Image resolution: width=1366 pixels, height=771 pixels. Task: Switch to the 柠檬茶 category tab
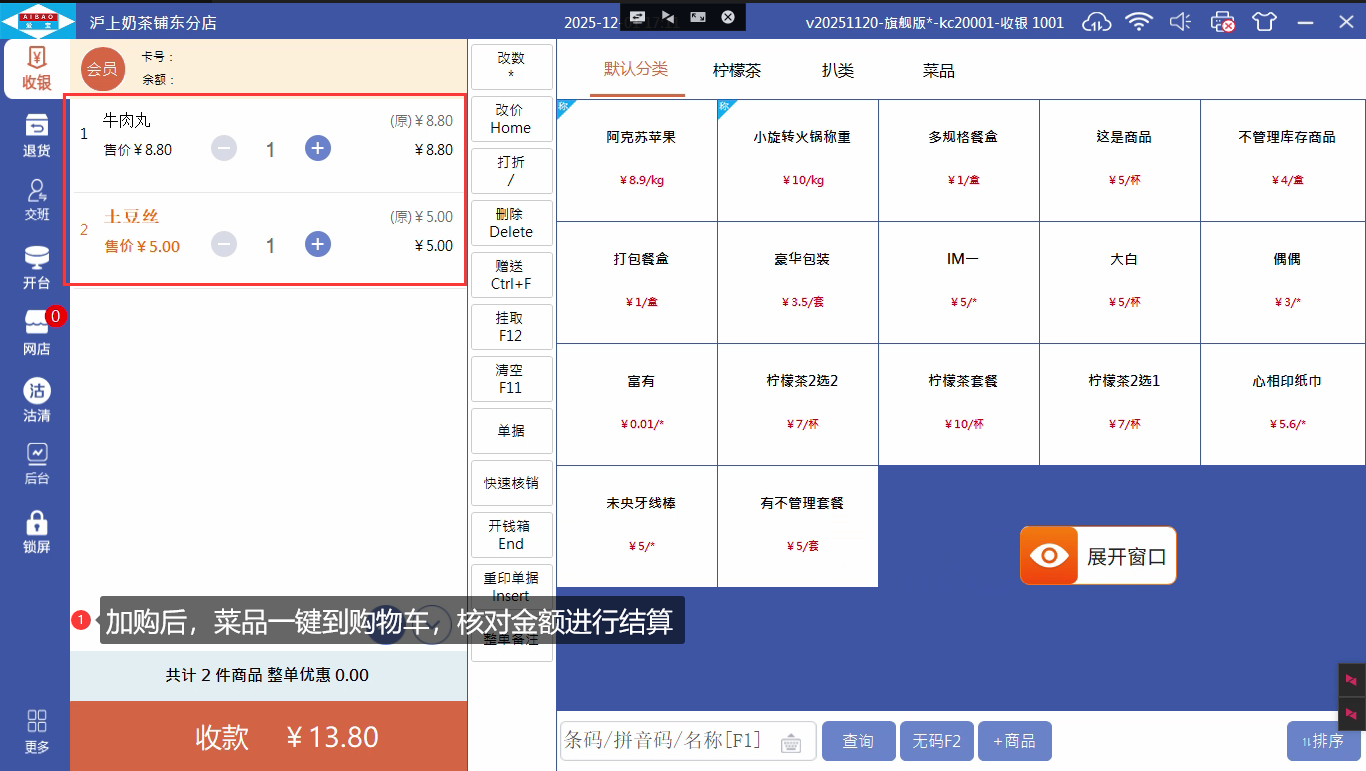737,71
